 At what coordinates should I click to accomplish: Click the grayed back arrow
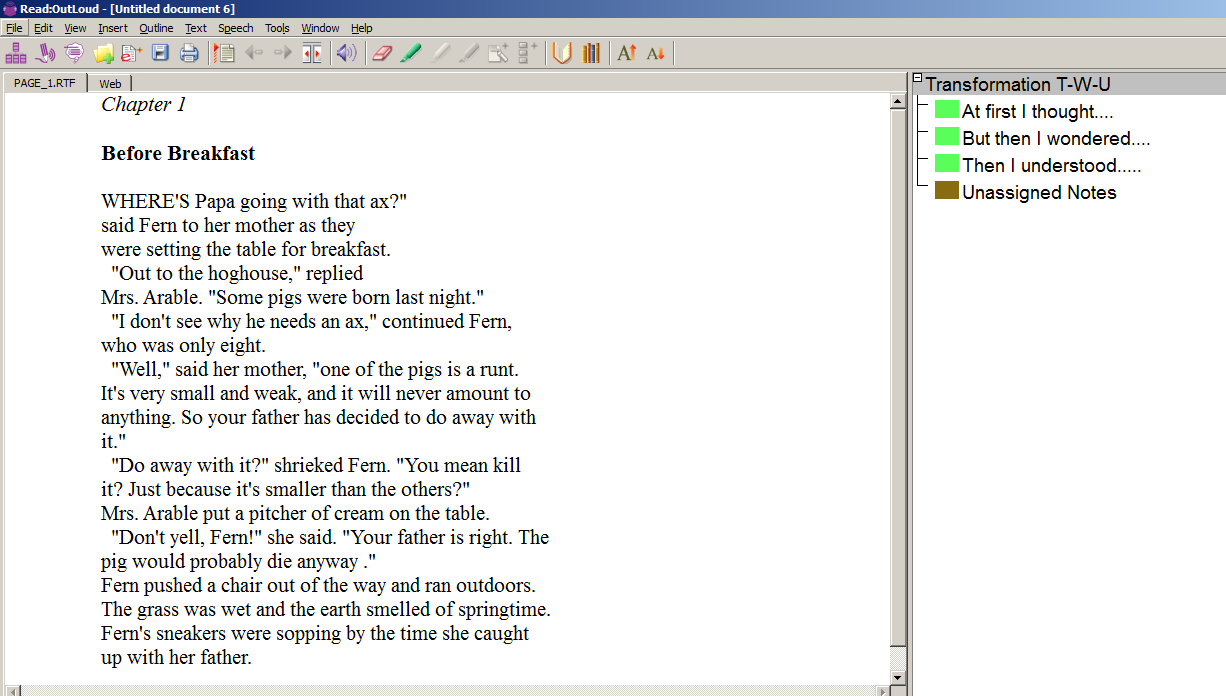[254, 53]
